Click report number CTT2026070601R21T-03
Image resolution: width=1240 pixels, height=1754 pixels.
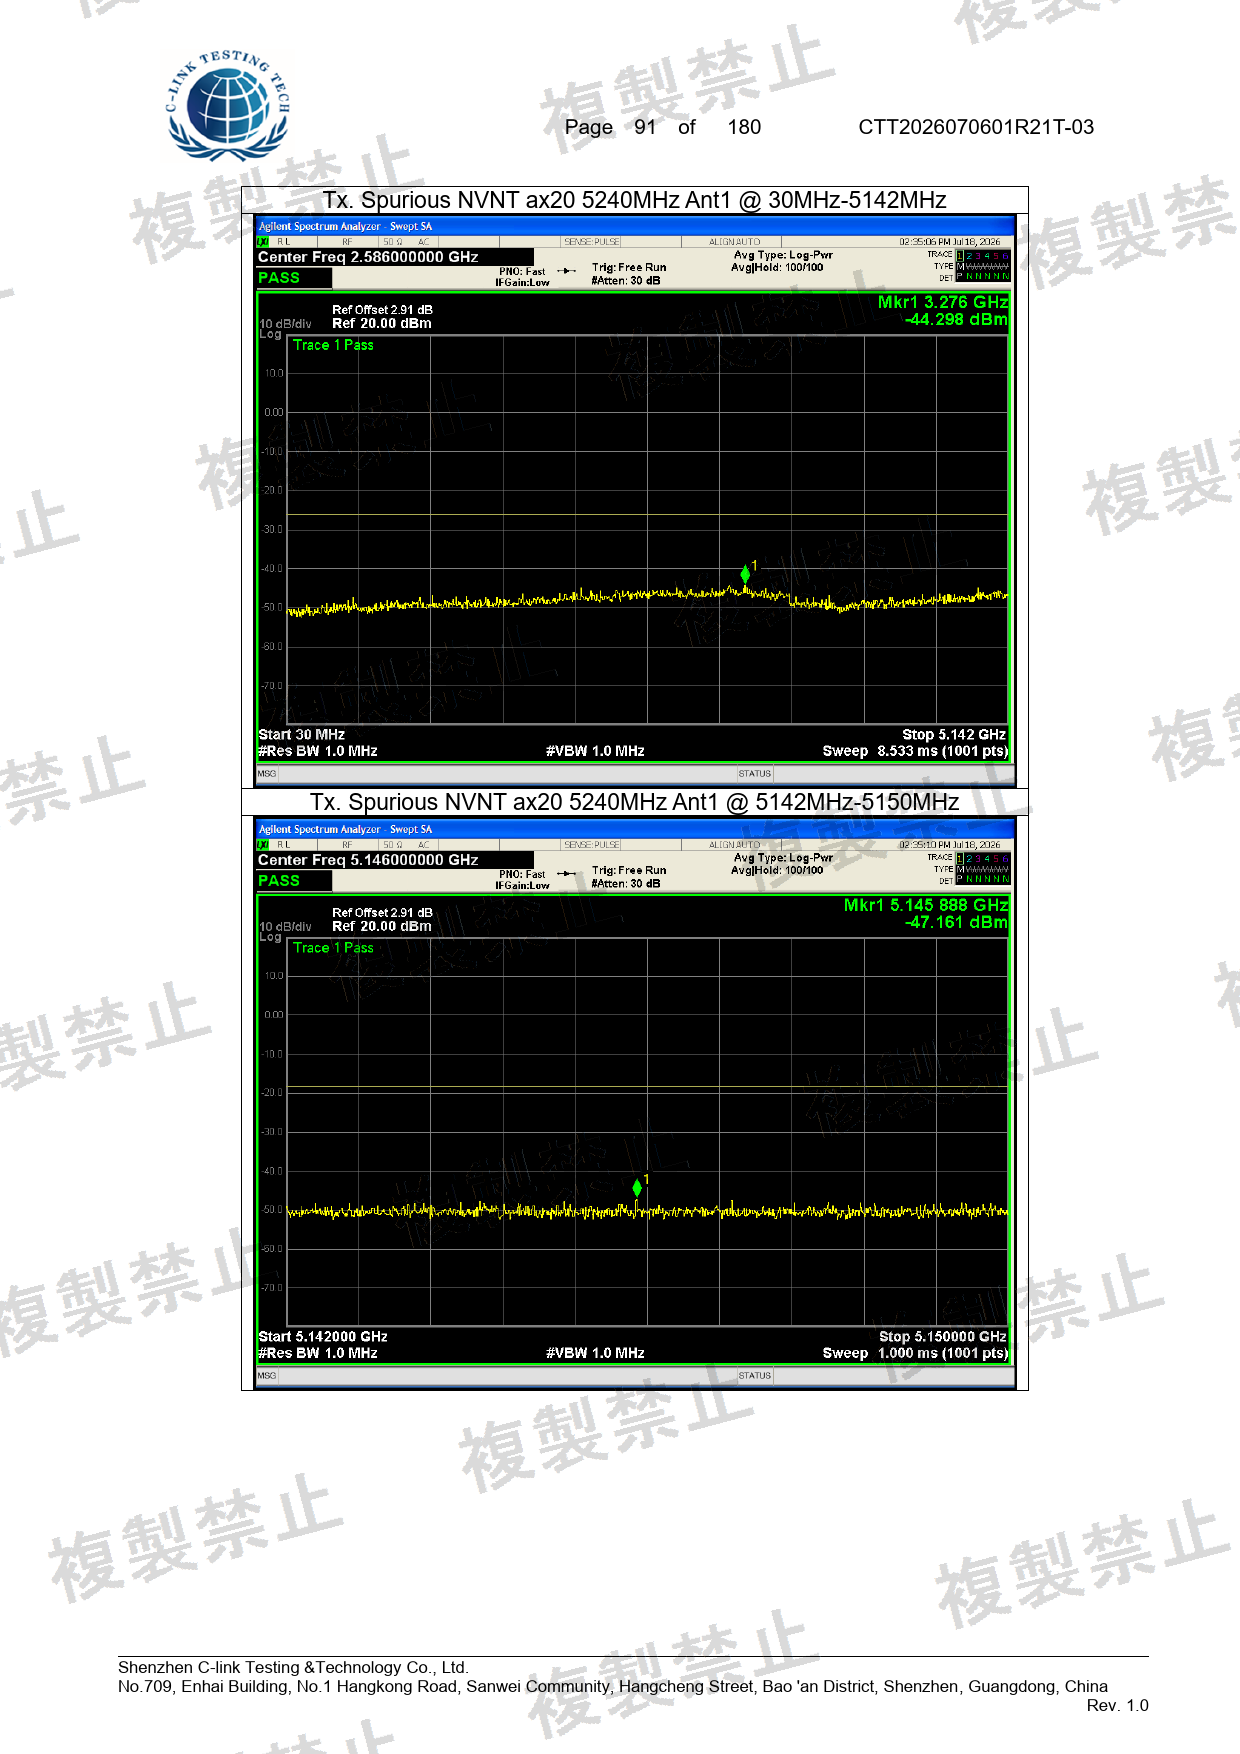click(x=976, y=127)
